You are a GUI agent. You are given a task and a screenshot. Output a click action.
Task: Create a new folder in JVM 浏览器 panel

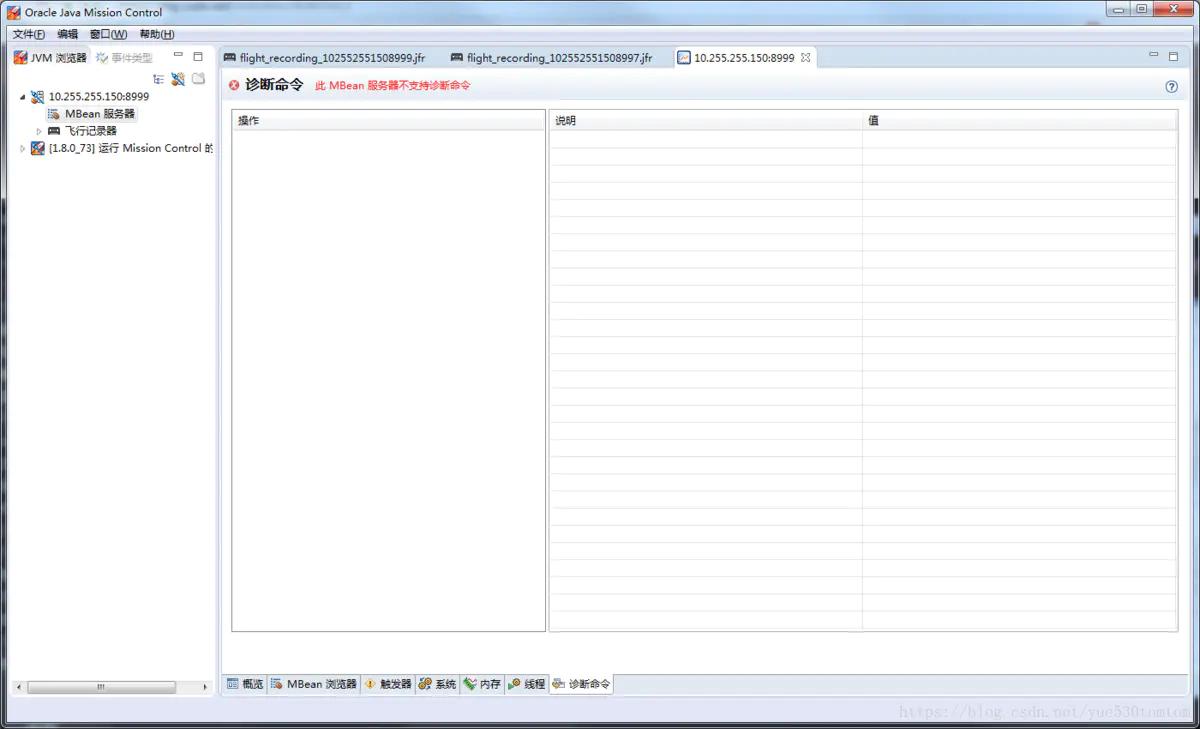pos(198,79)
